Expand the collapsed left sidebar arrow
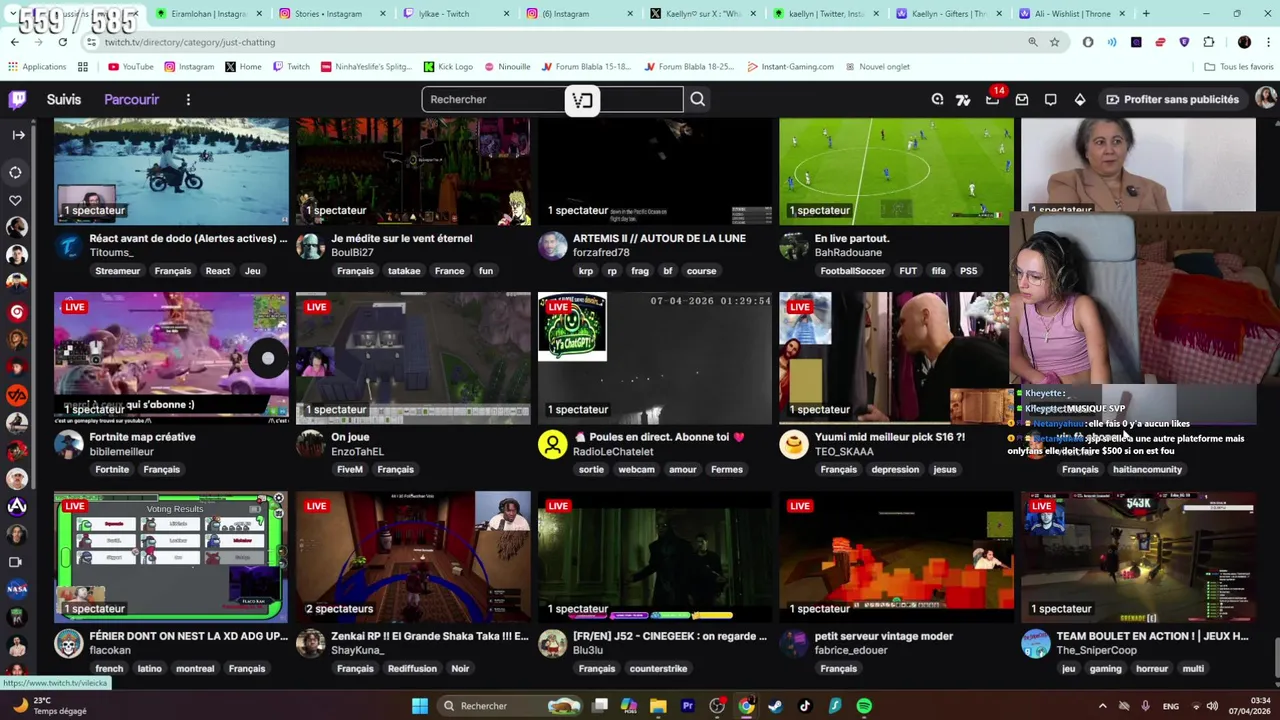Viewport: 1280px width, 720px height. click(17, 134)
